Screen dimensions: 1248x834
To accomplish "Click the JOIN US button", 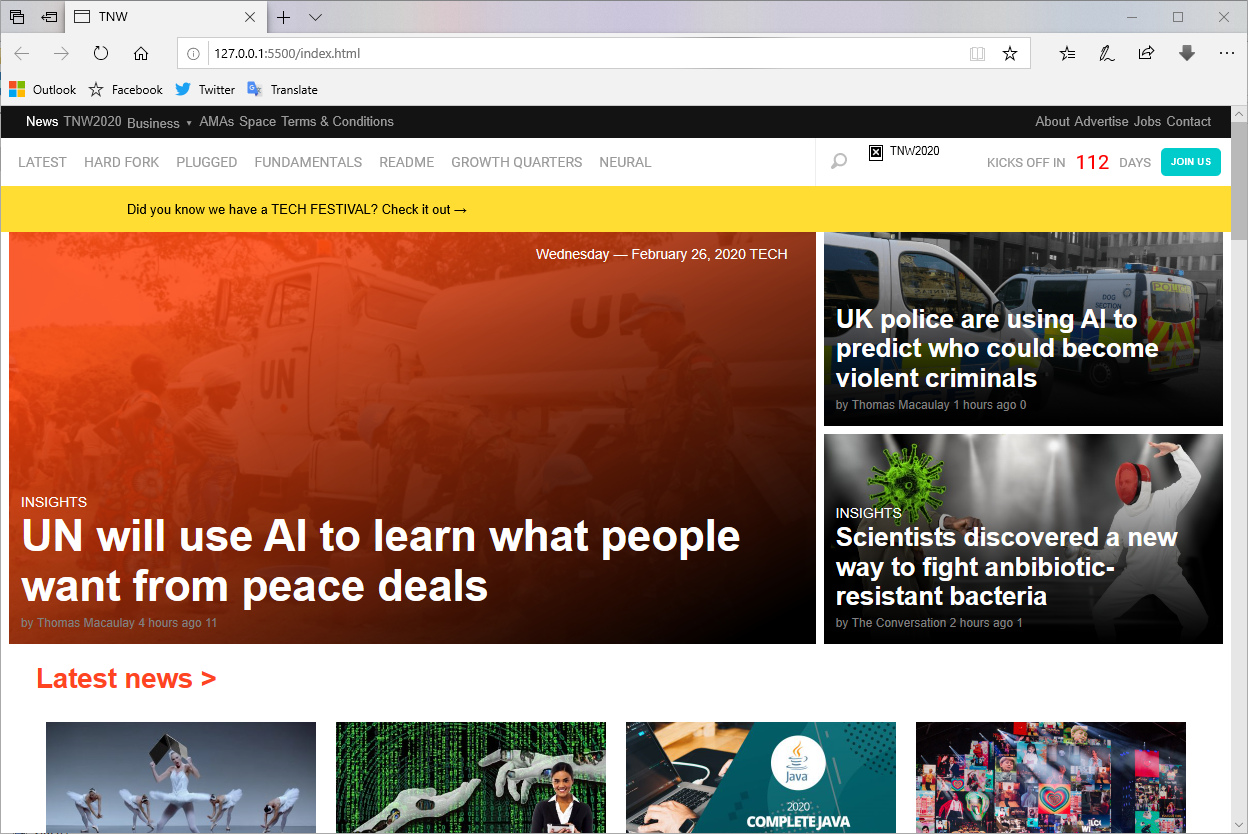I will click(x=1191, y=161).
